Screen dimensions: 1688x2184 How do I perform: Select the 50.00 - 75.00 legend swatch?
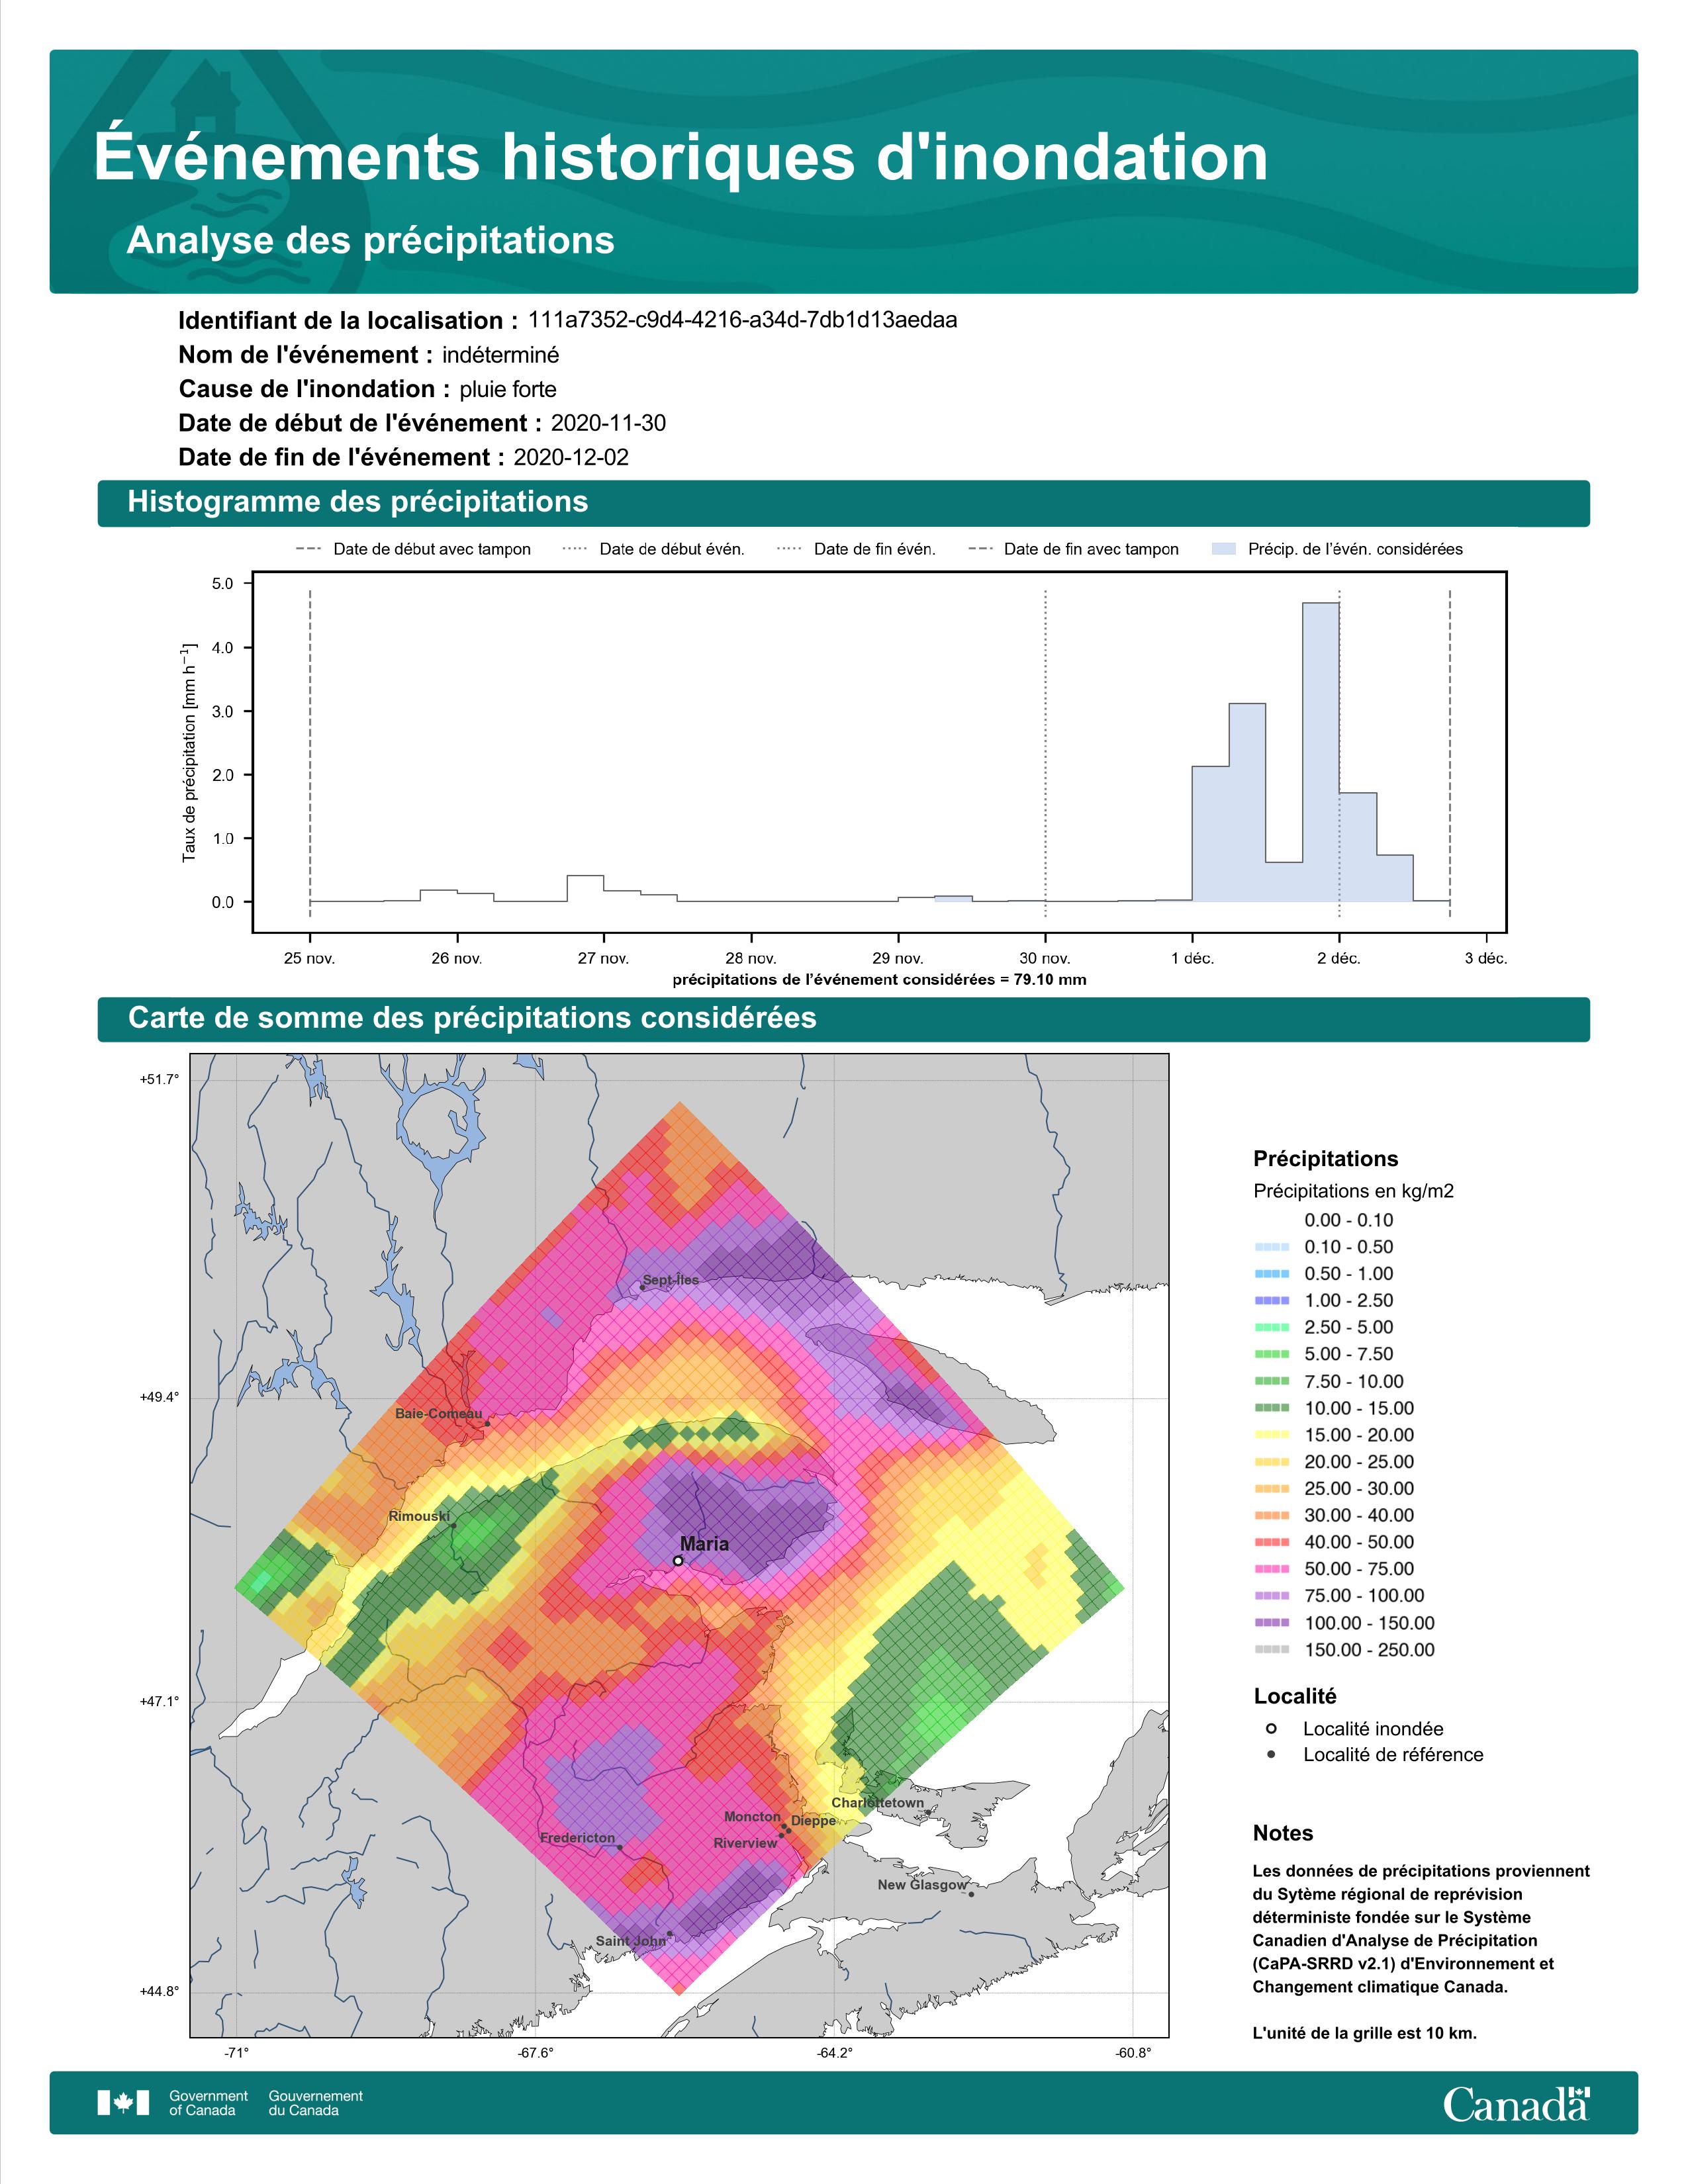[1271, 1569]
